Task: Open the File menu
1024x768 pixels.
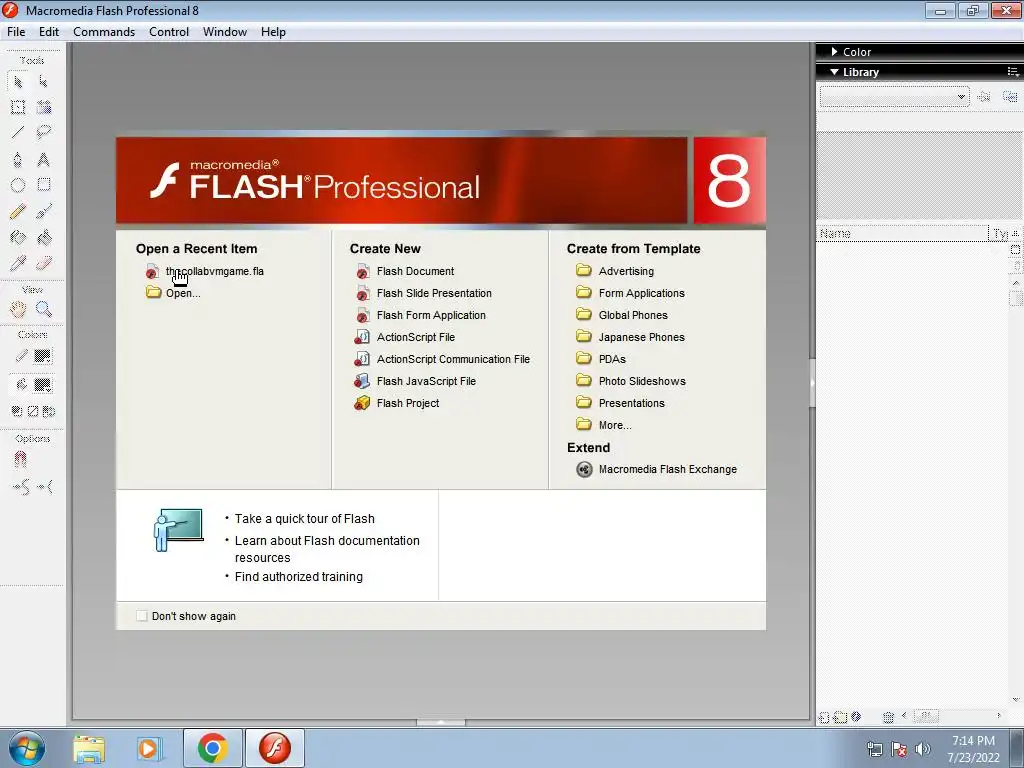Action: point(16,32)
